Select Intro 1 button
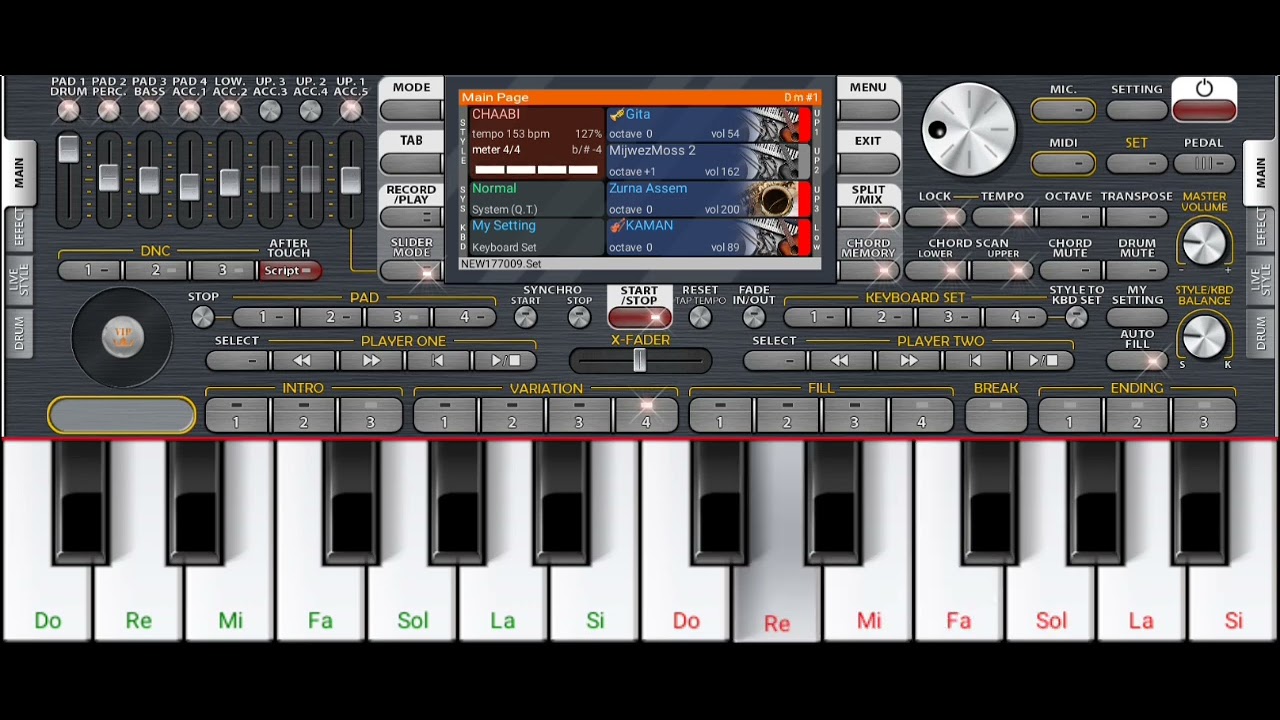Image resolution: width=1280 pixels, height=720 pixels. coord(236,414)
